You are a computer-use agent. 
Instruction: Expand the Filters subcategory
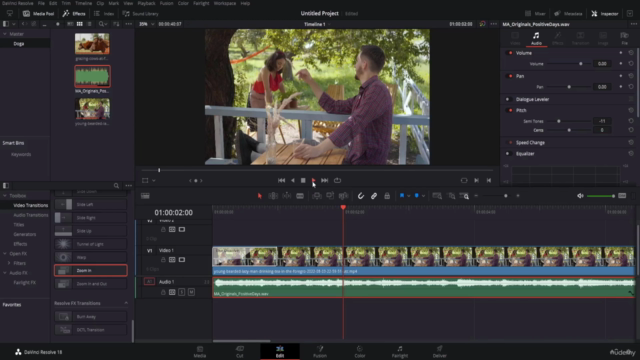point(9,263)
